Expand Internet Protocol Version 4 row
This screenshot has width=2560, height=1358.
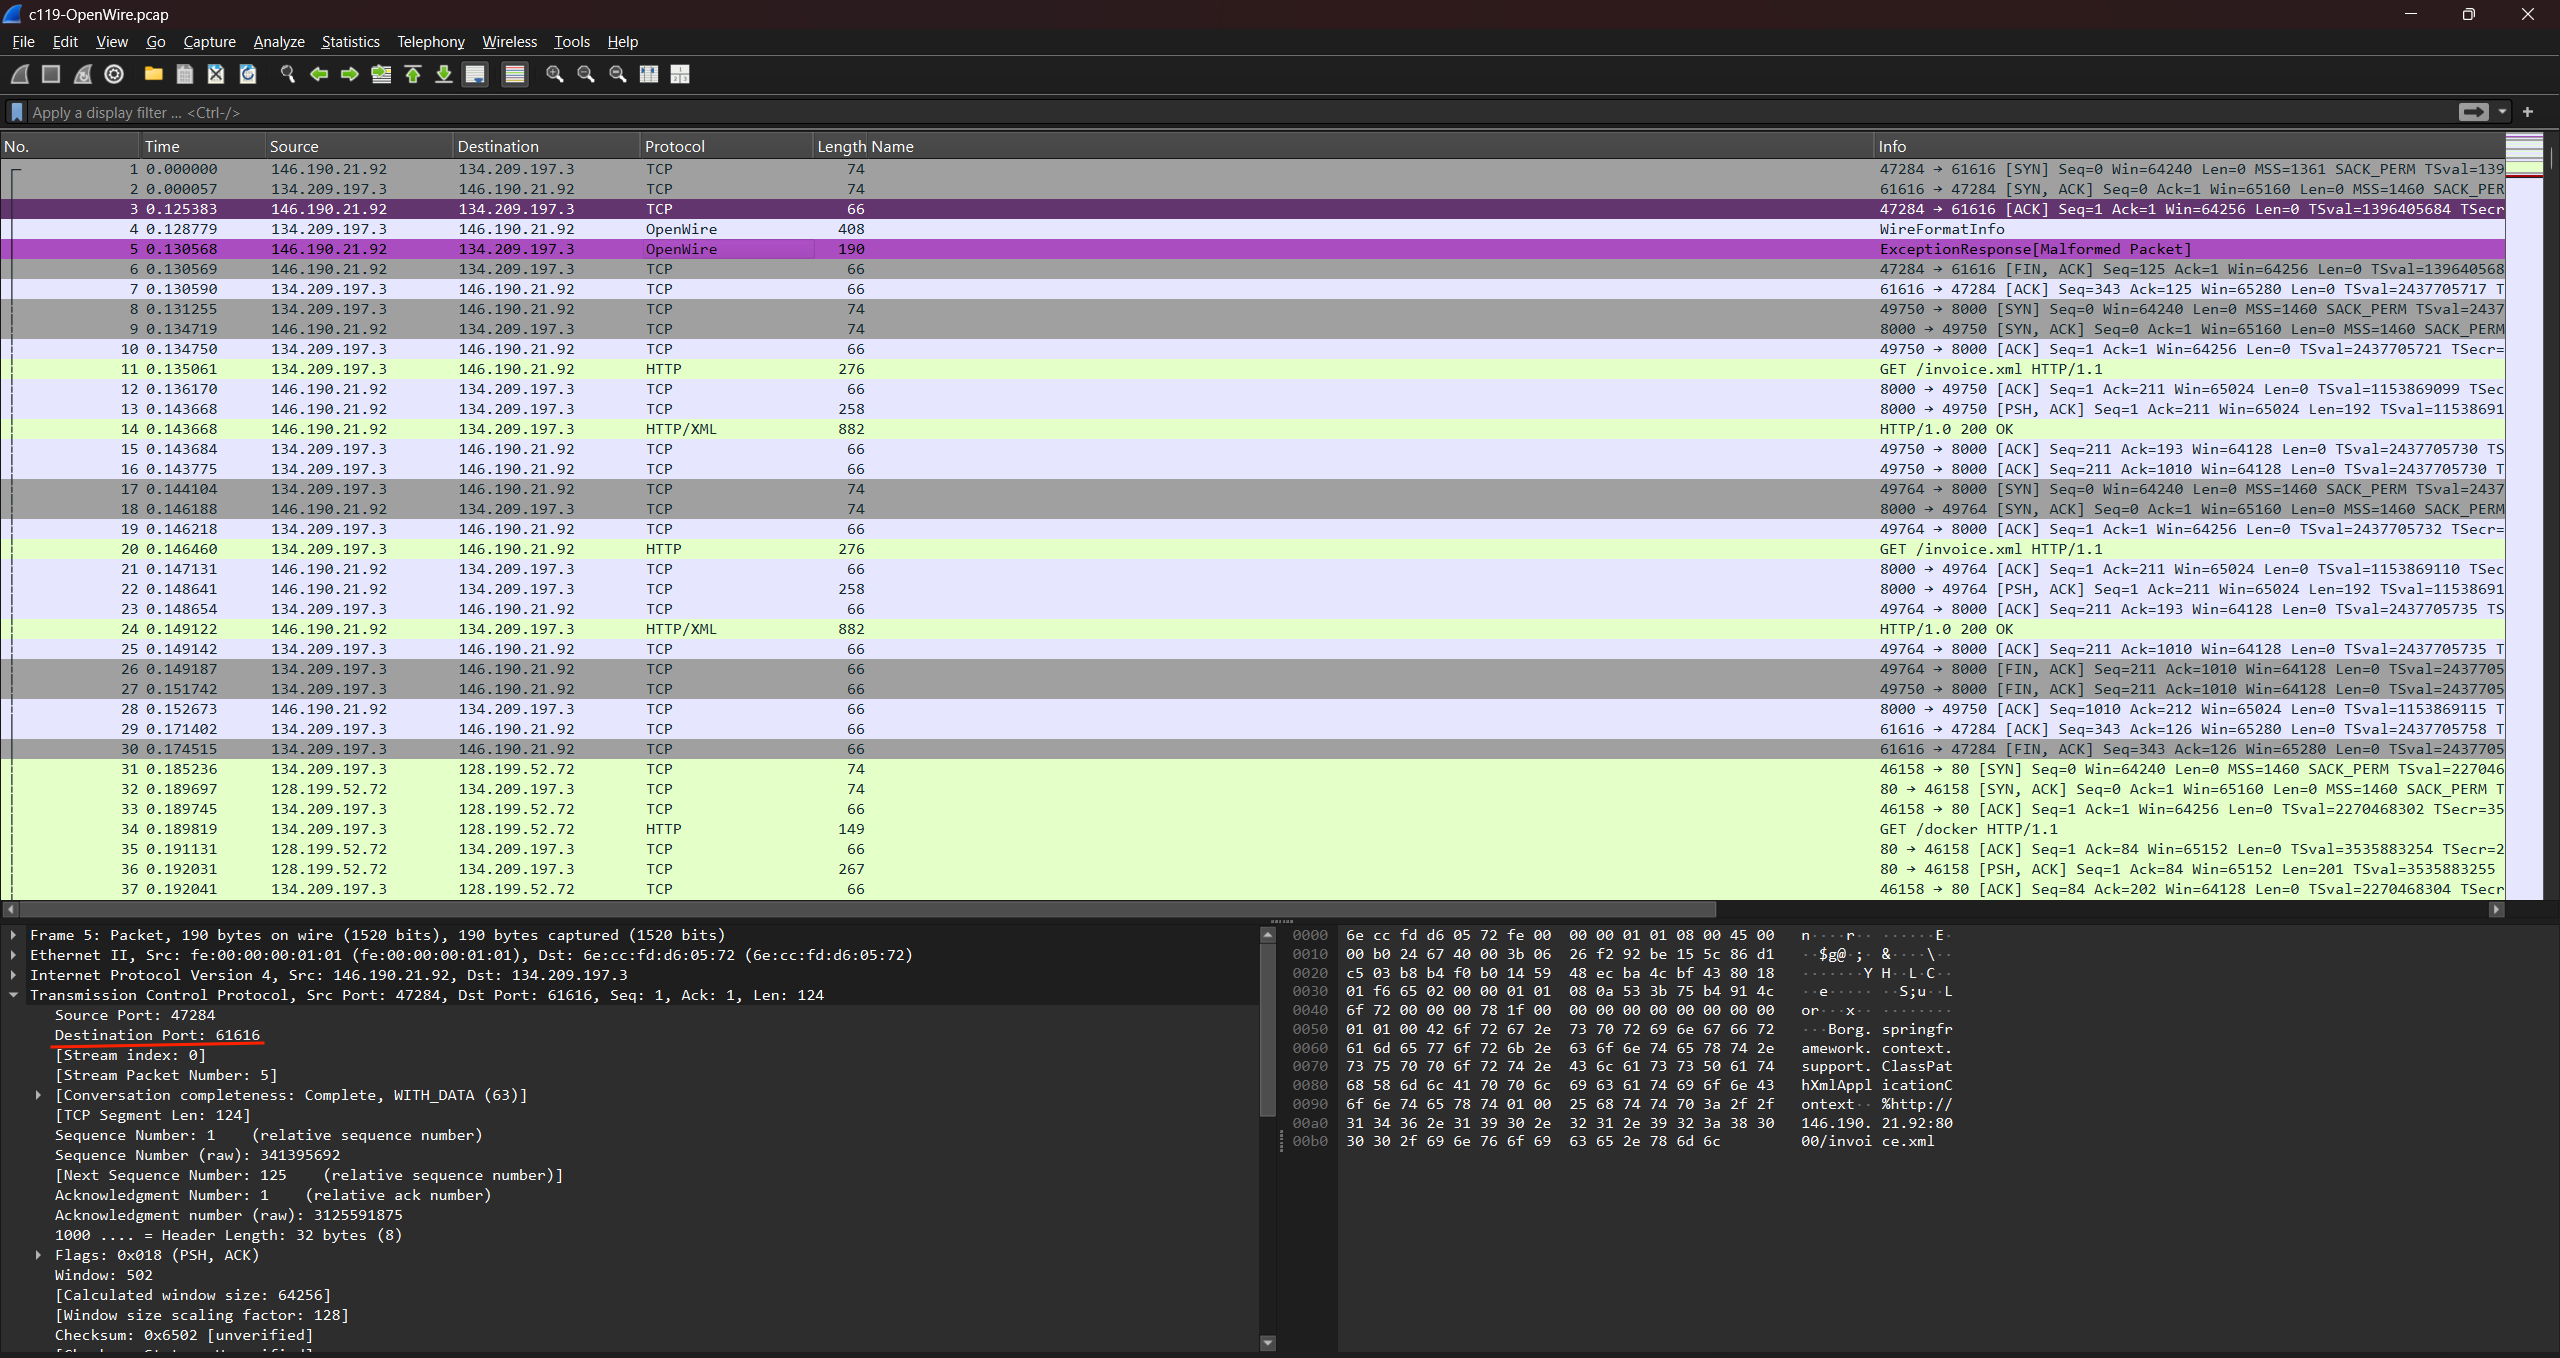[14, 975]
